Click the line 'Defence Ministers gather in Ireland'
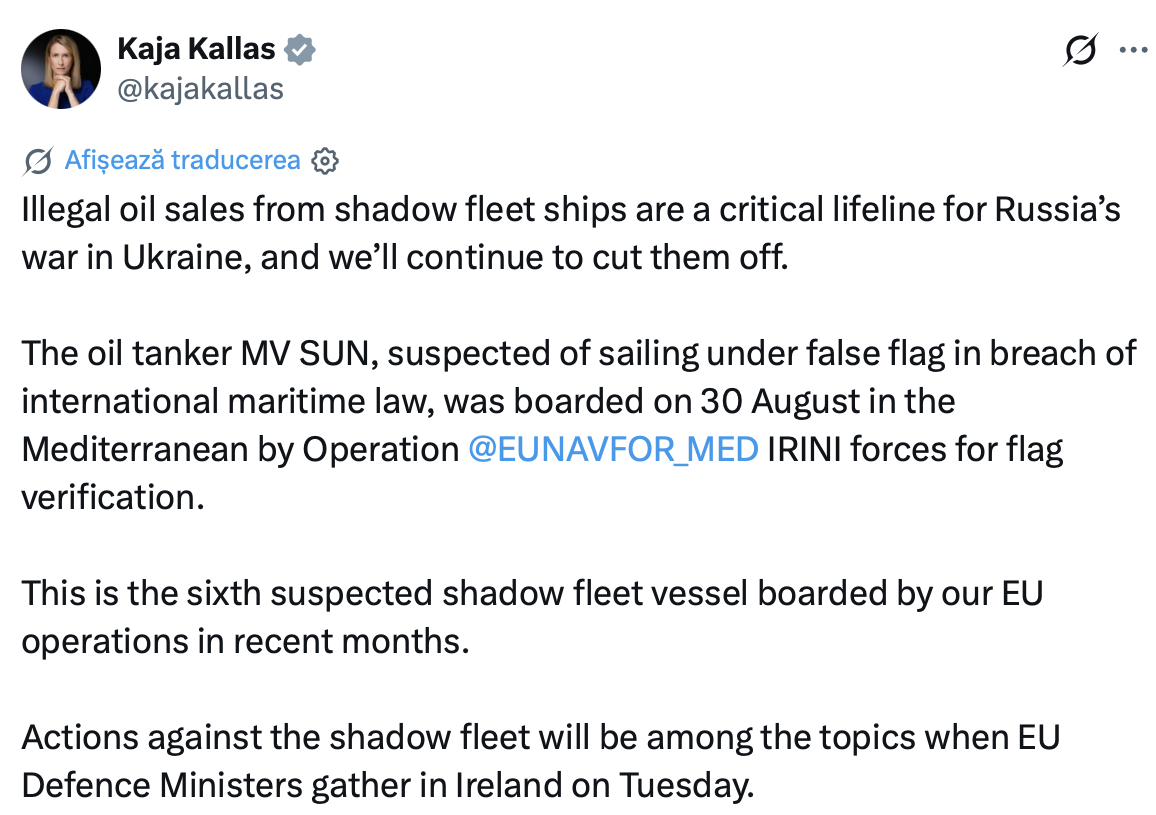The image size is (1156, 815). coord(388,785)
